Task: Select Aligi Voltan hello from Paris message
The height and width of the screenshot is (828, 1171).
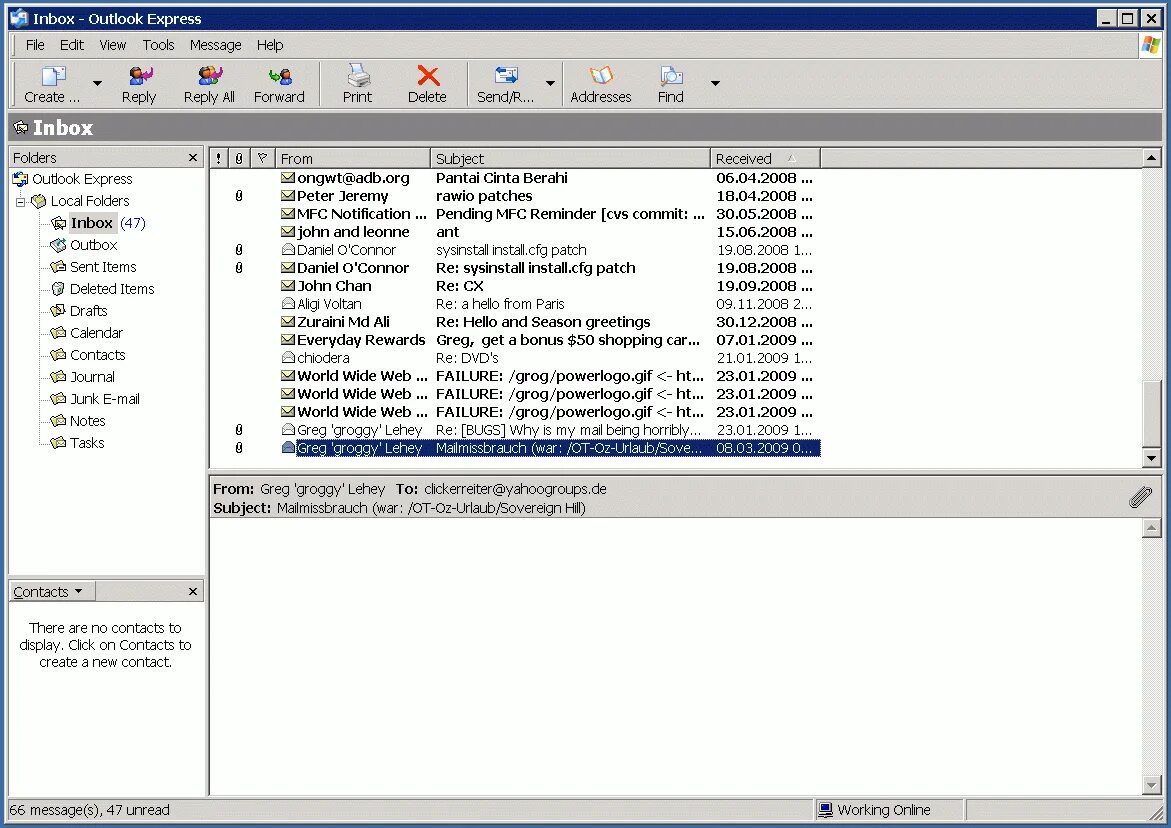Action: (x=515, y=304)
